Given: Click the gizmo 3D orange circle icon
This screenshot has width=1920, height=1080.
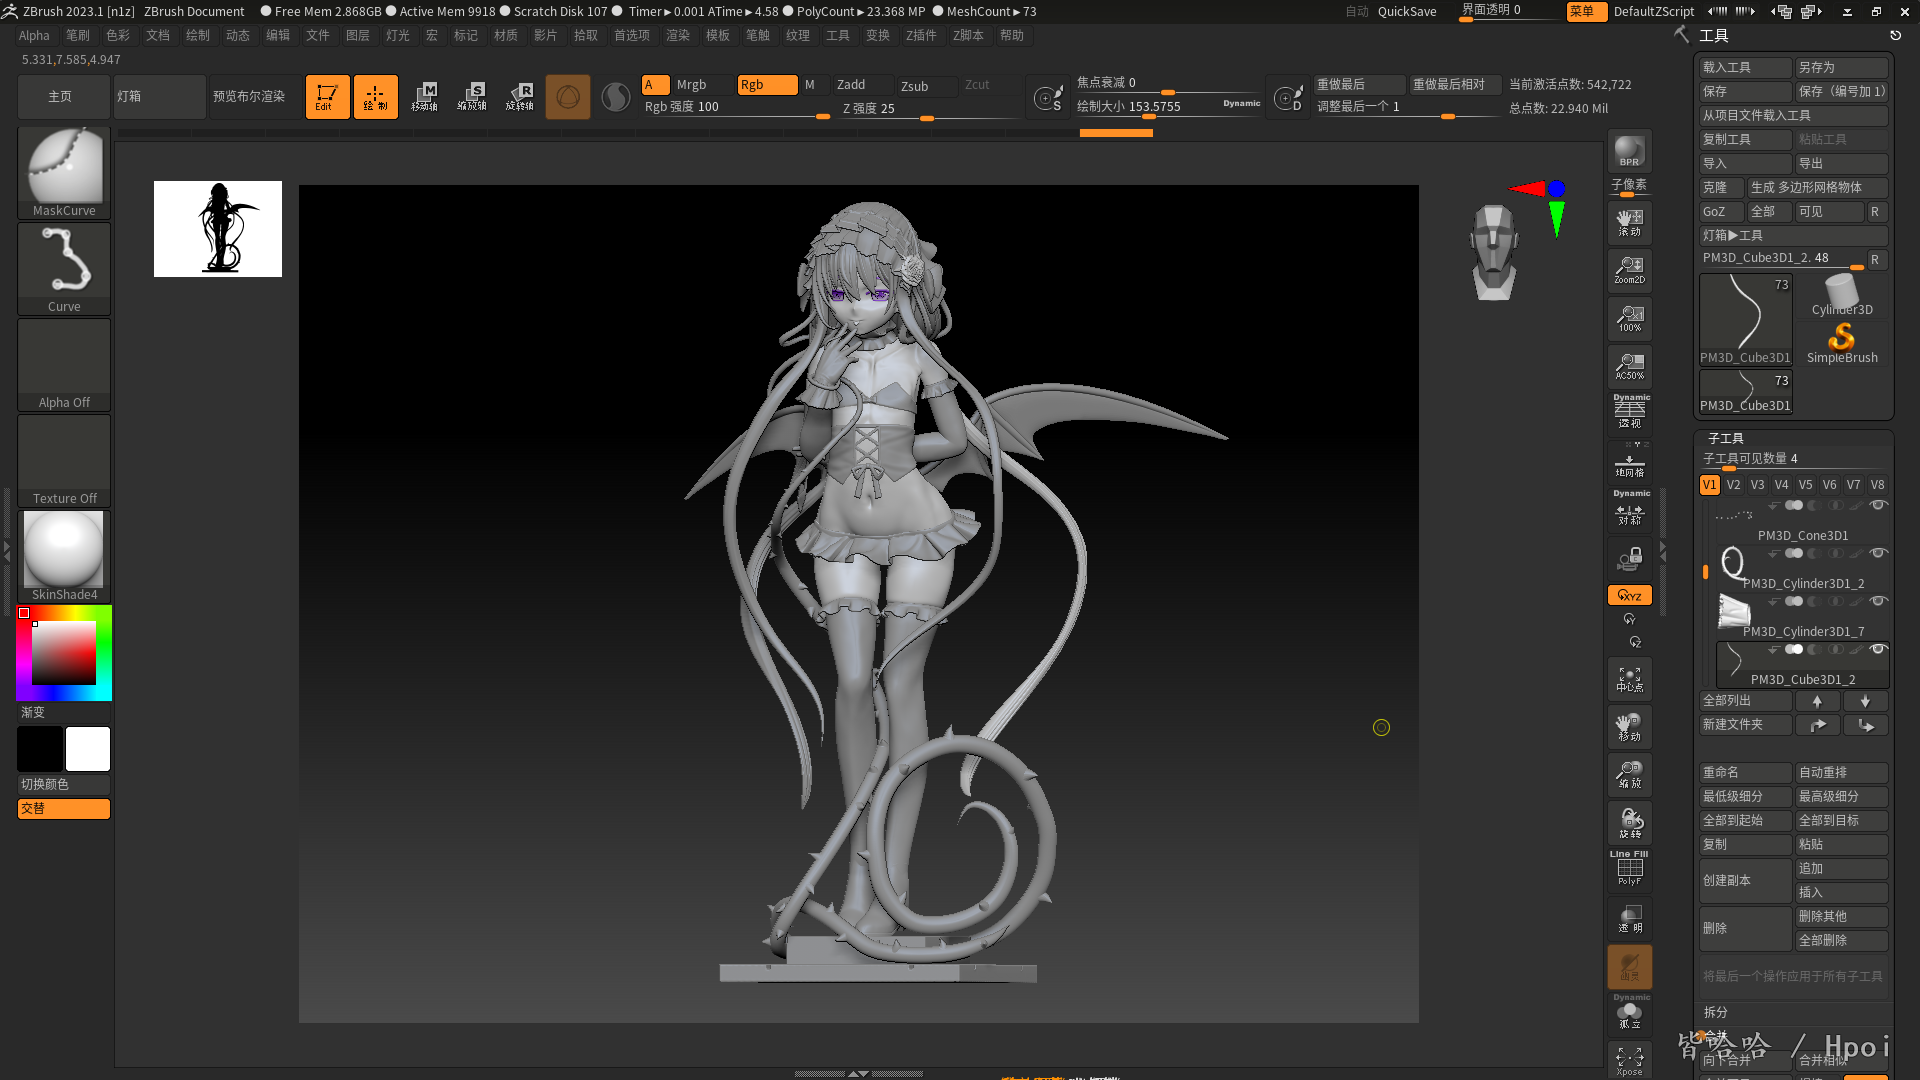Looking at the screenshot, I should (x=568, y=97).
